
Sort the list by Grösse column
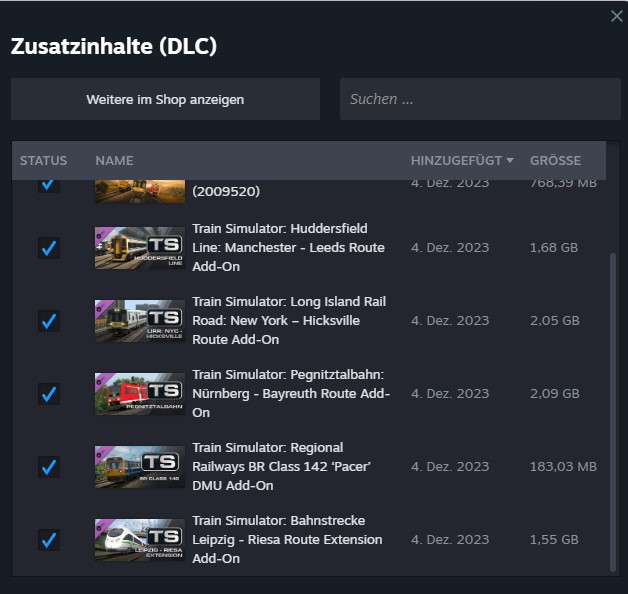pos(555,161)
